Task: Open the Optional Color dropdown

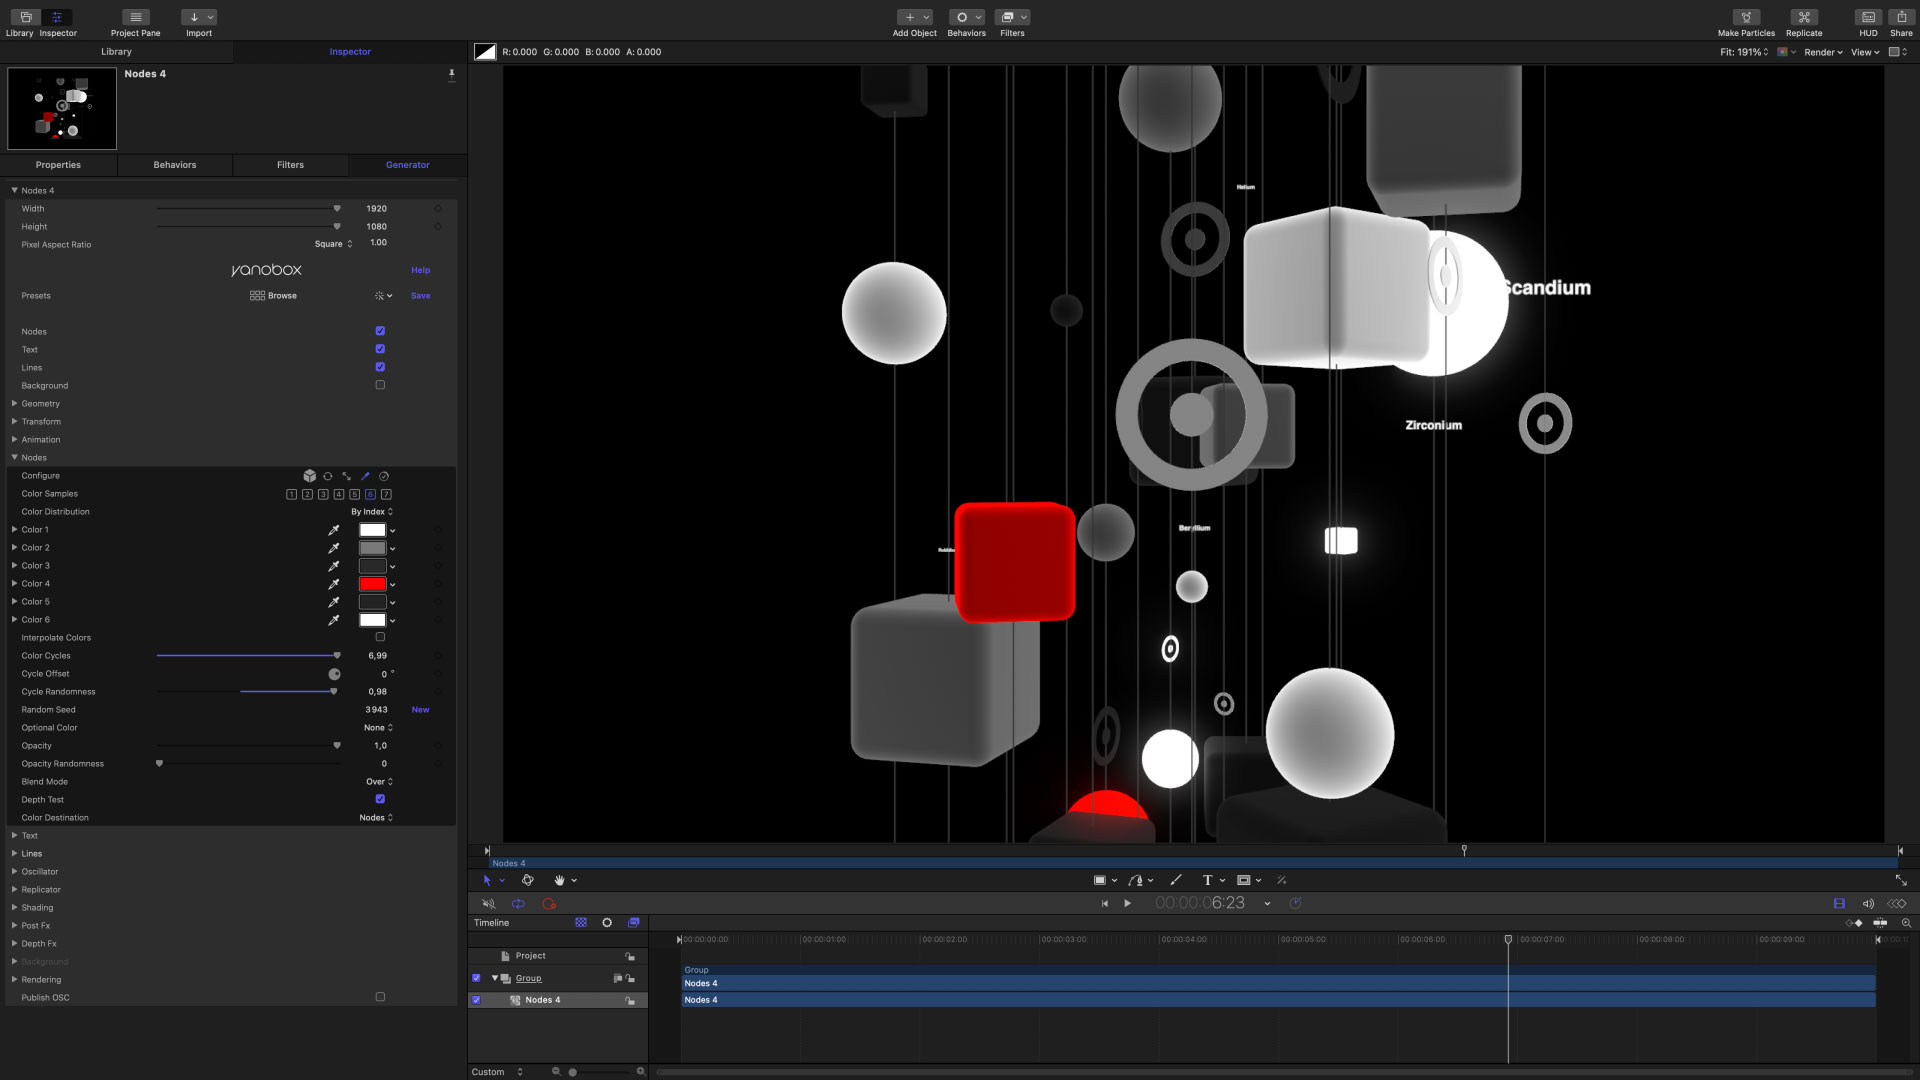Action: 378,728
